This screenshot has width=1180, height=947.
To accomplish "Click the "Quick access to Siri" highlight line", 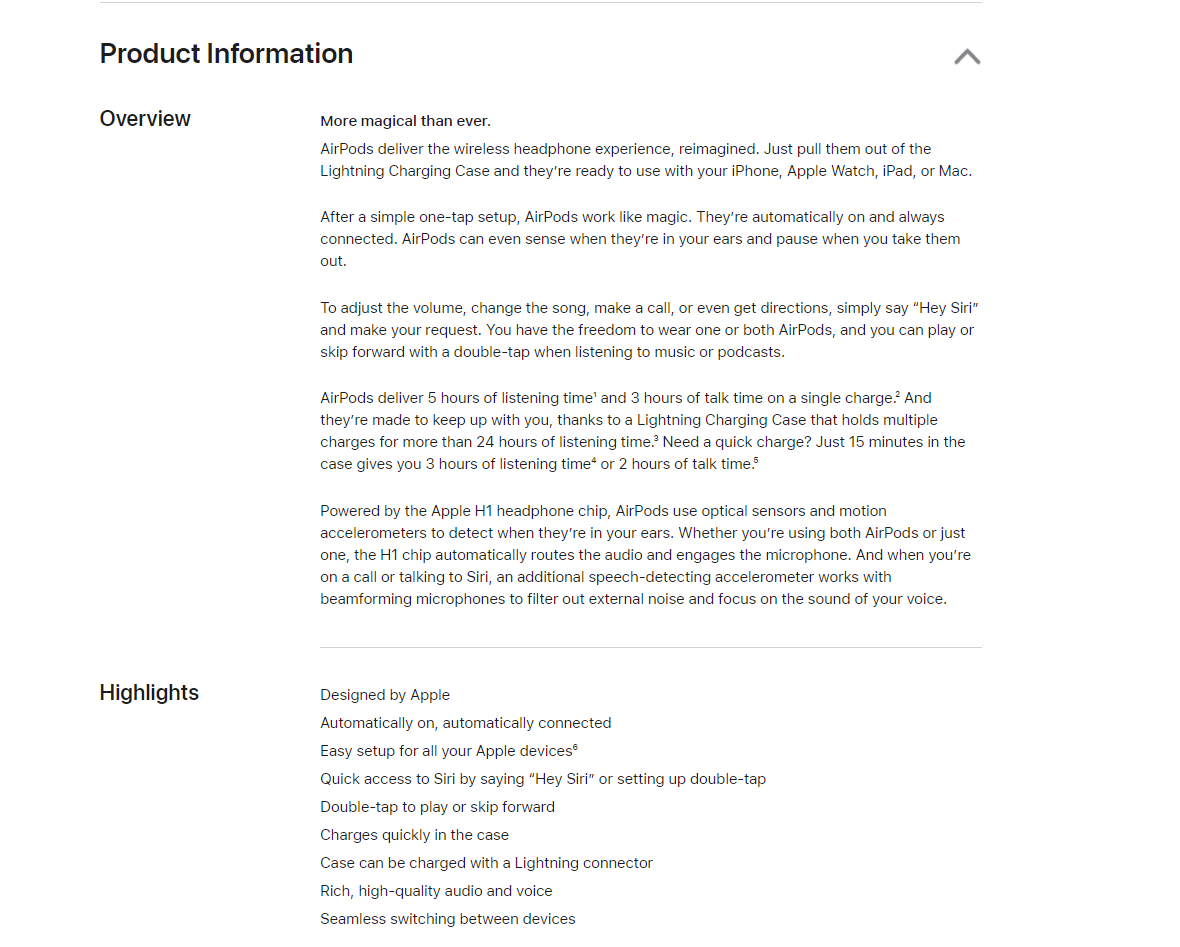I will [543, 779].
